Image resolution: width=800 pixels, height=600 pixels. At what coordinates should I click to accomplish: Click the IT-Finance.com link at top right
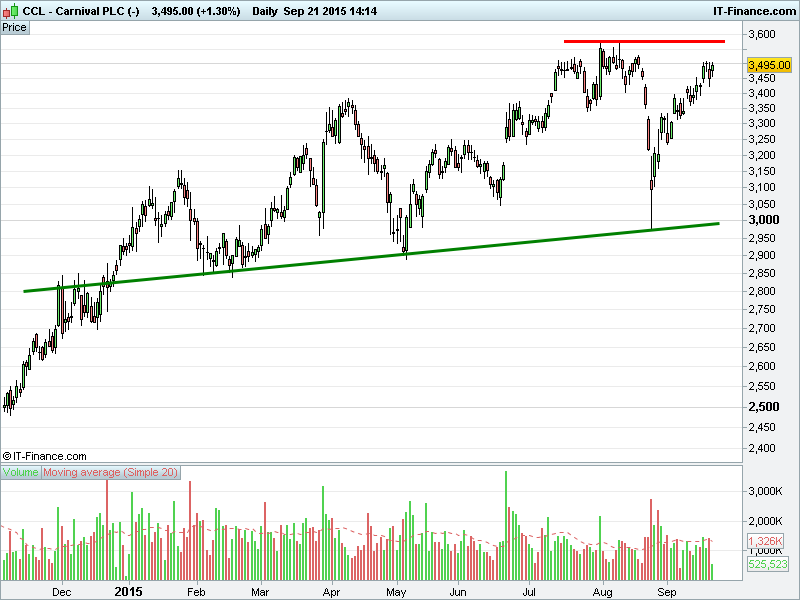coord(753,10)
